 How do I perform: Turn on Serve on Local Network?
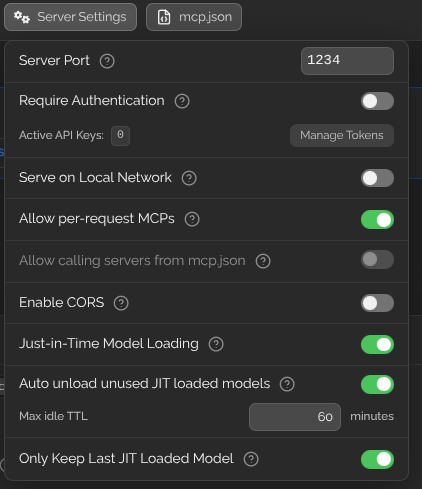coord(377,178)
